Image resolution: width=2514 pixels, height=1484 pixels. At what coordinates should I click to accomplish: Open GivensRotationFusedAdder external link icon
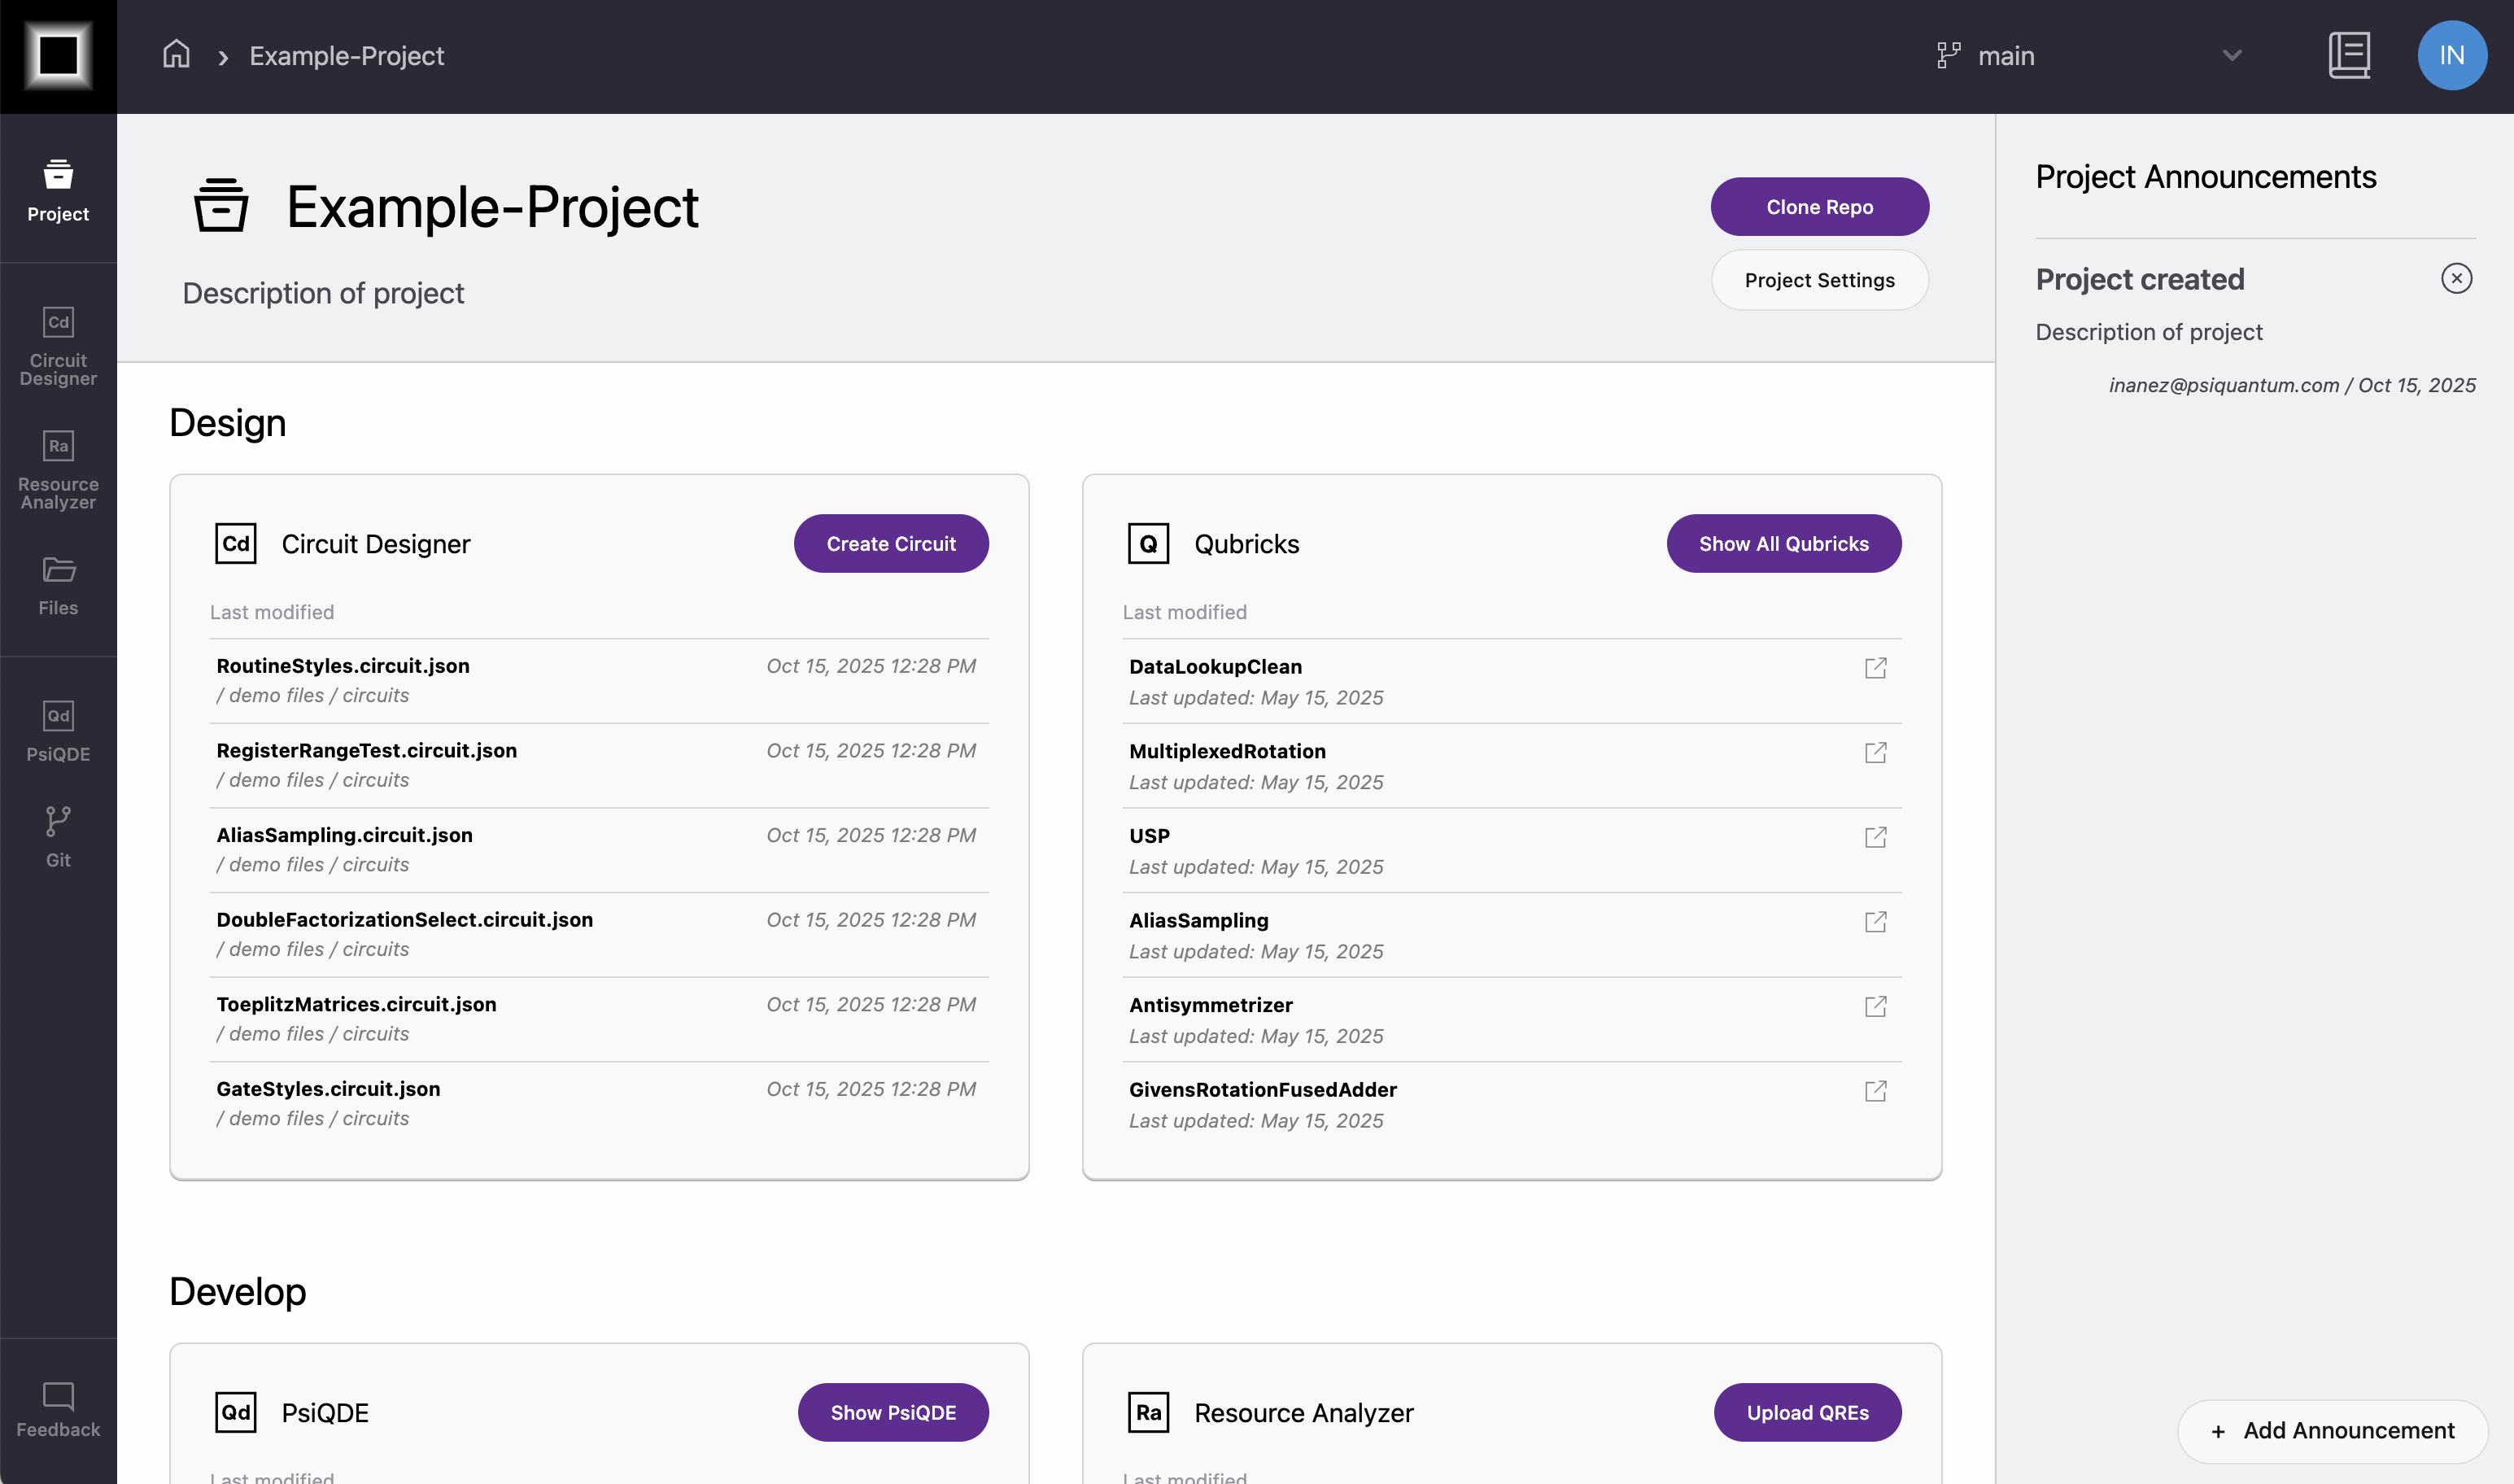pos(1875,1091)
